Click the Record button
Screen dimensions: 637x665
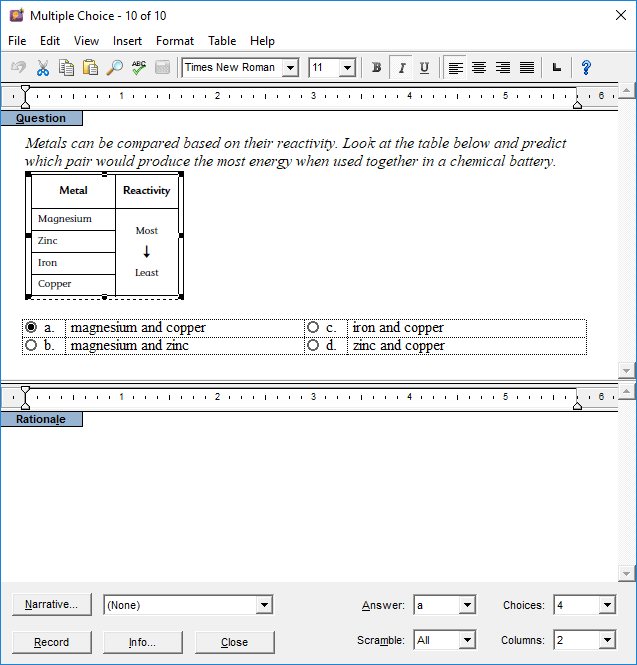pyautogui.click(x=51, y=642)
